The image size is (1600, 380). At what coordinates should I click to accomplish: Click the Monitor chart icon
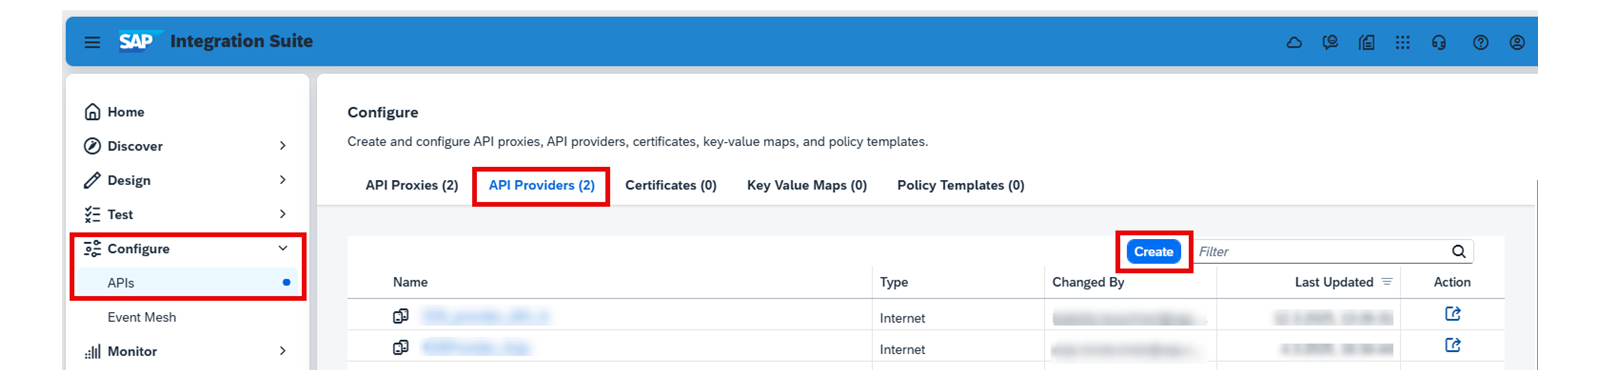point(92,351)
